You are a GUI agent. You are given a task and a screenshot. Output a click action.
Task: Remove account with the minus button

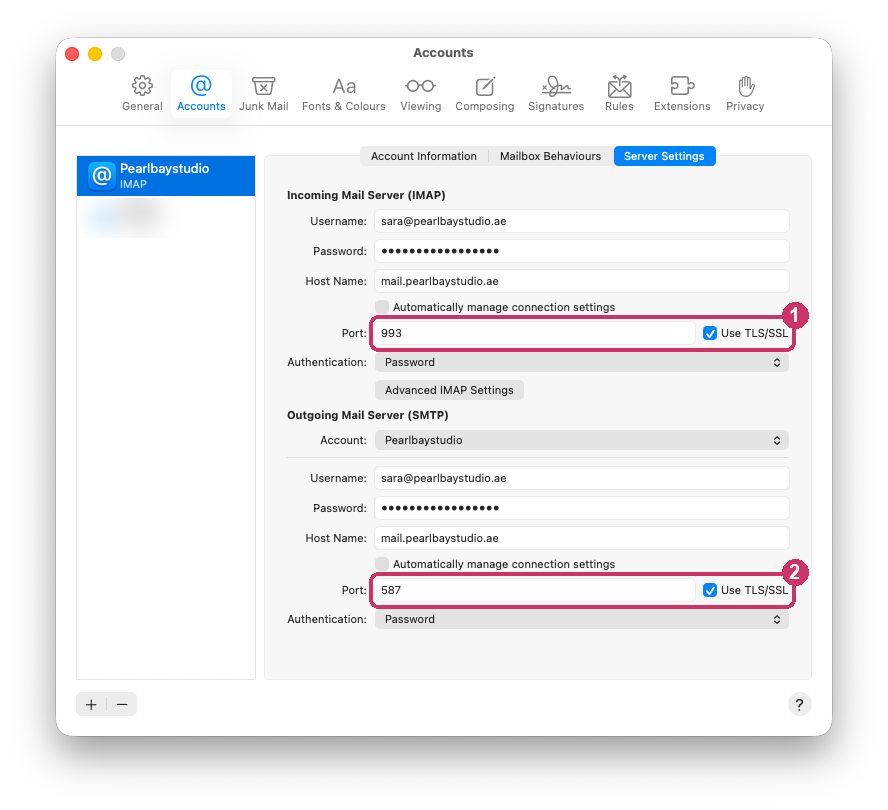[122, 705]
